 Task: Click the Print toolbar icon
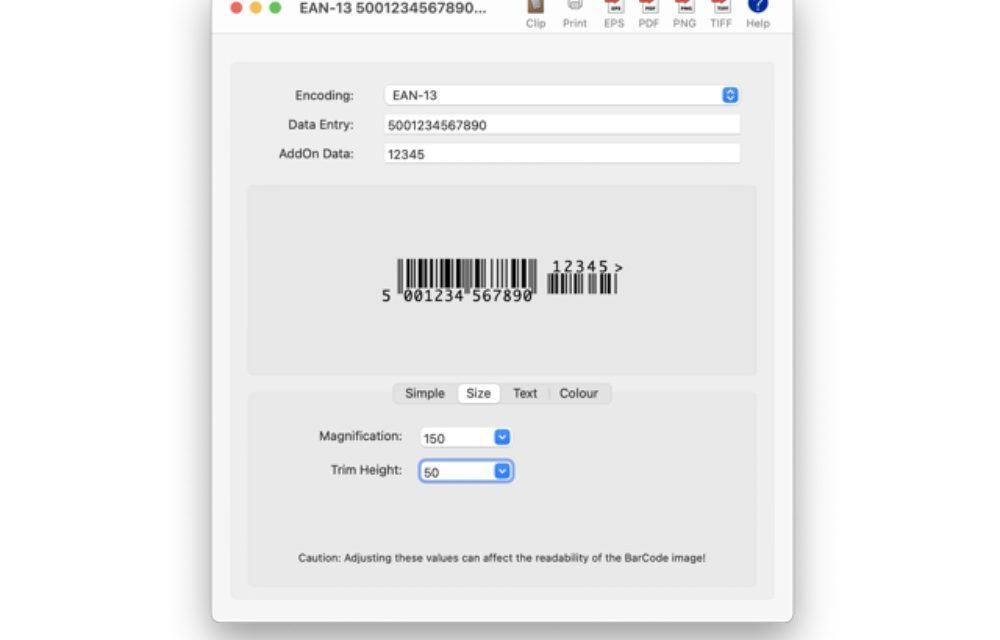pos(574,10)
